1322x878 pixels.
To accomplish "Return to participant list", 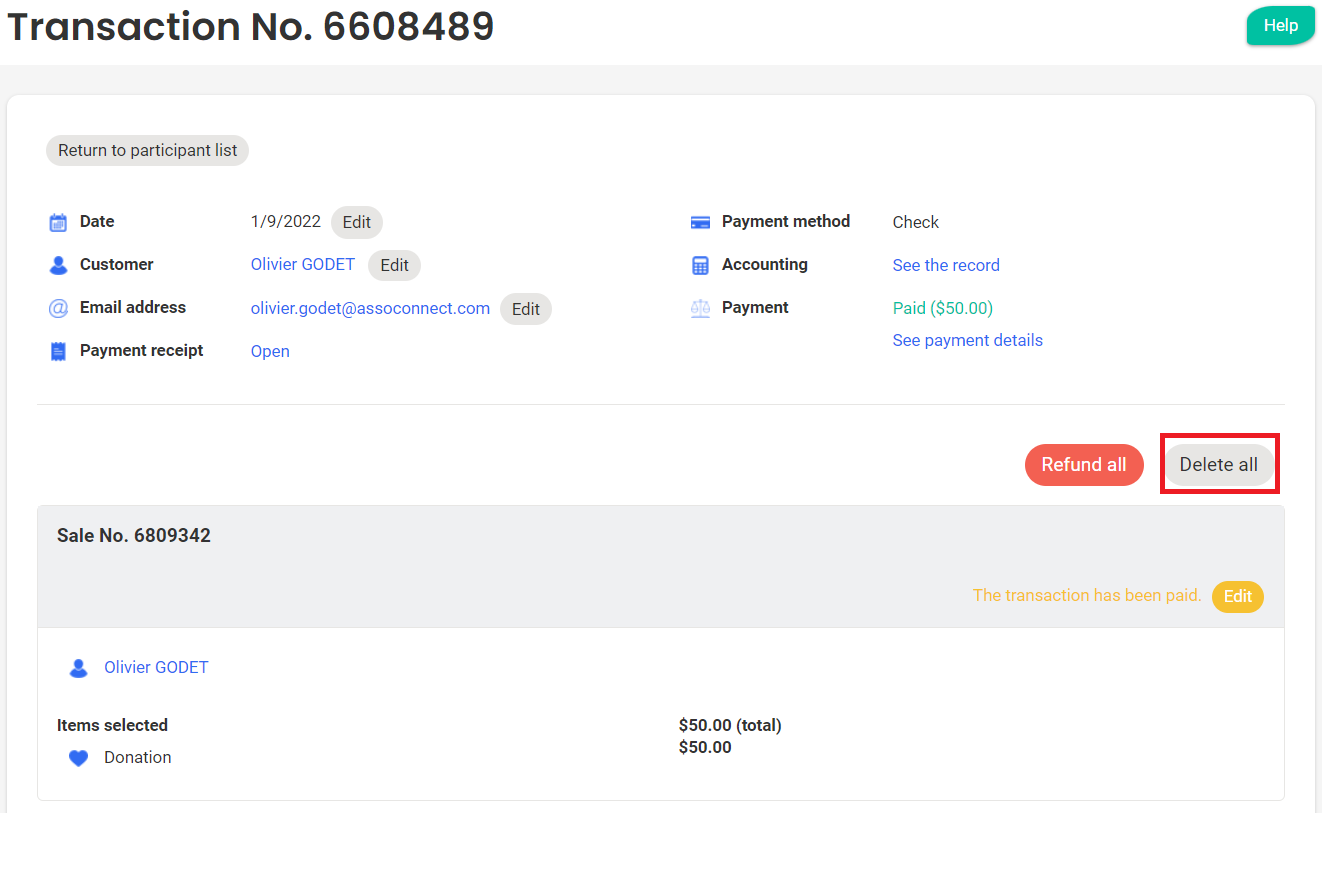I will [x=147, y=150].
